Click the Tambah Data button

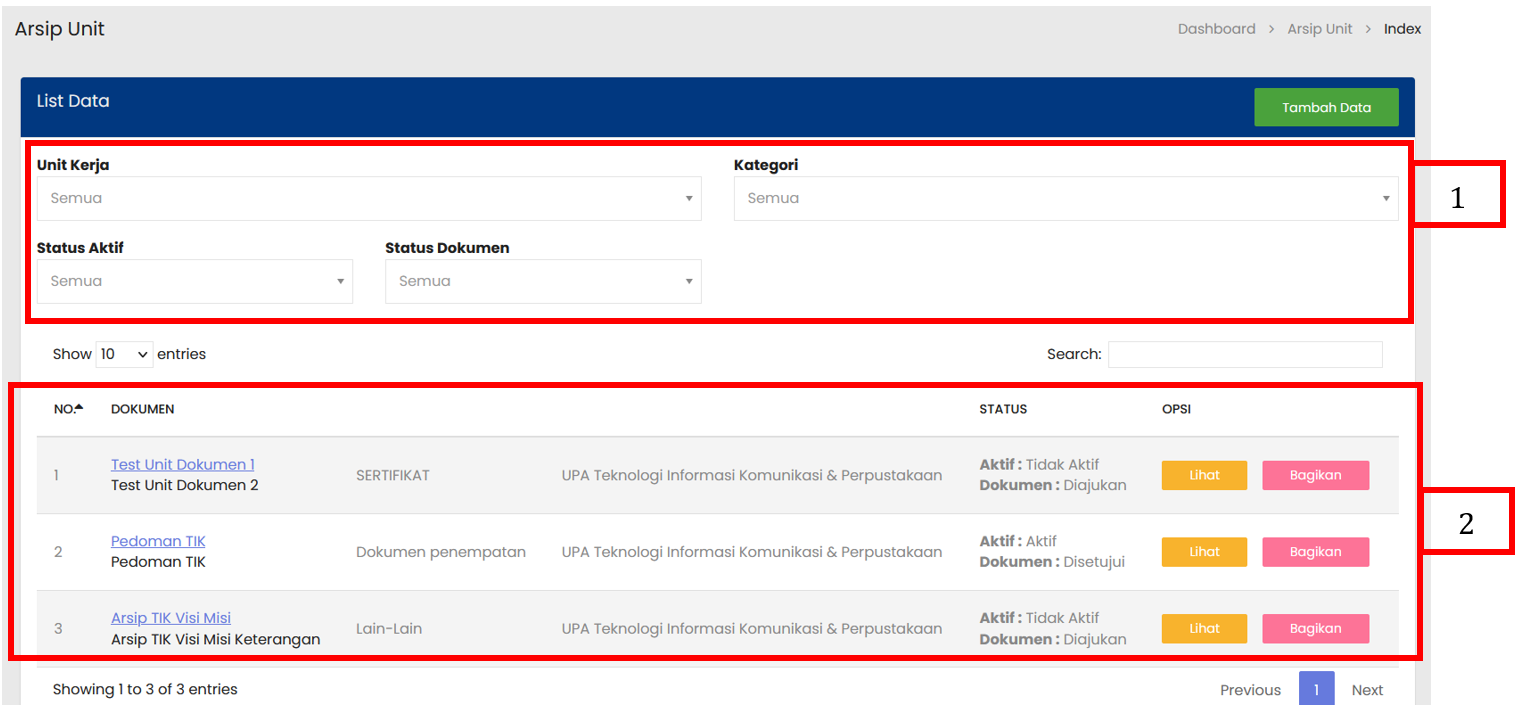1326,107
